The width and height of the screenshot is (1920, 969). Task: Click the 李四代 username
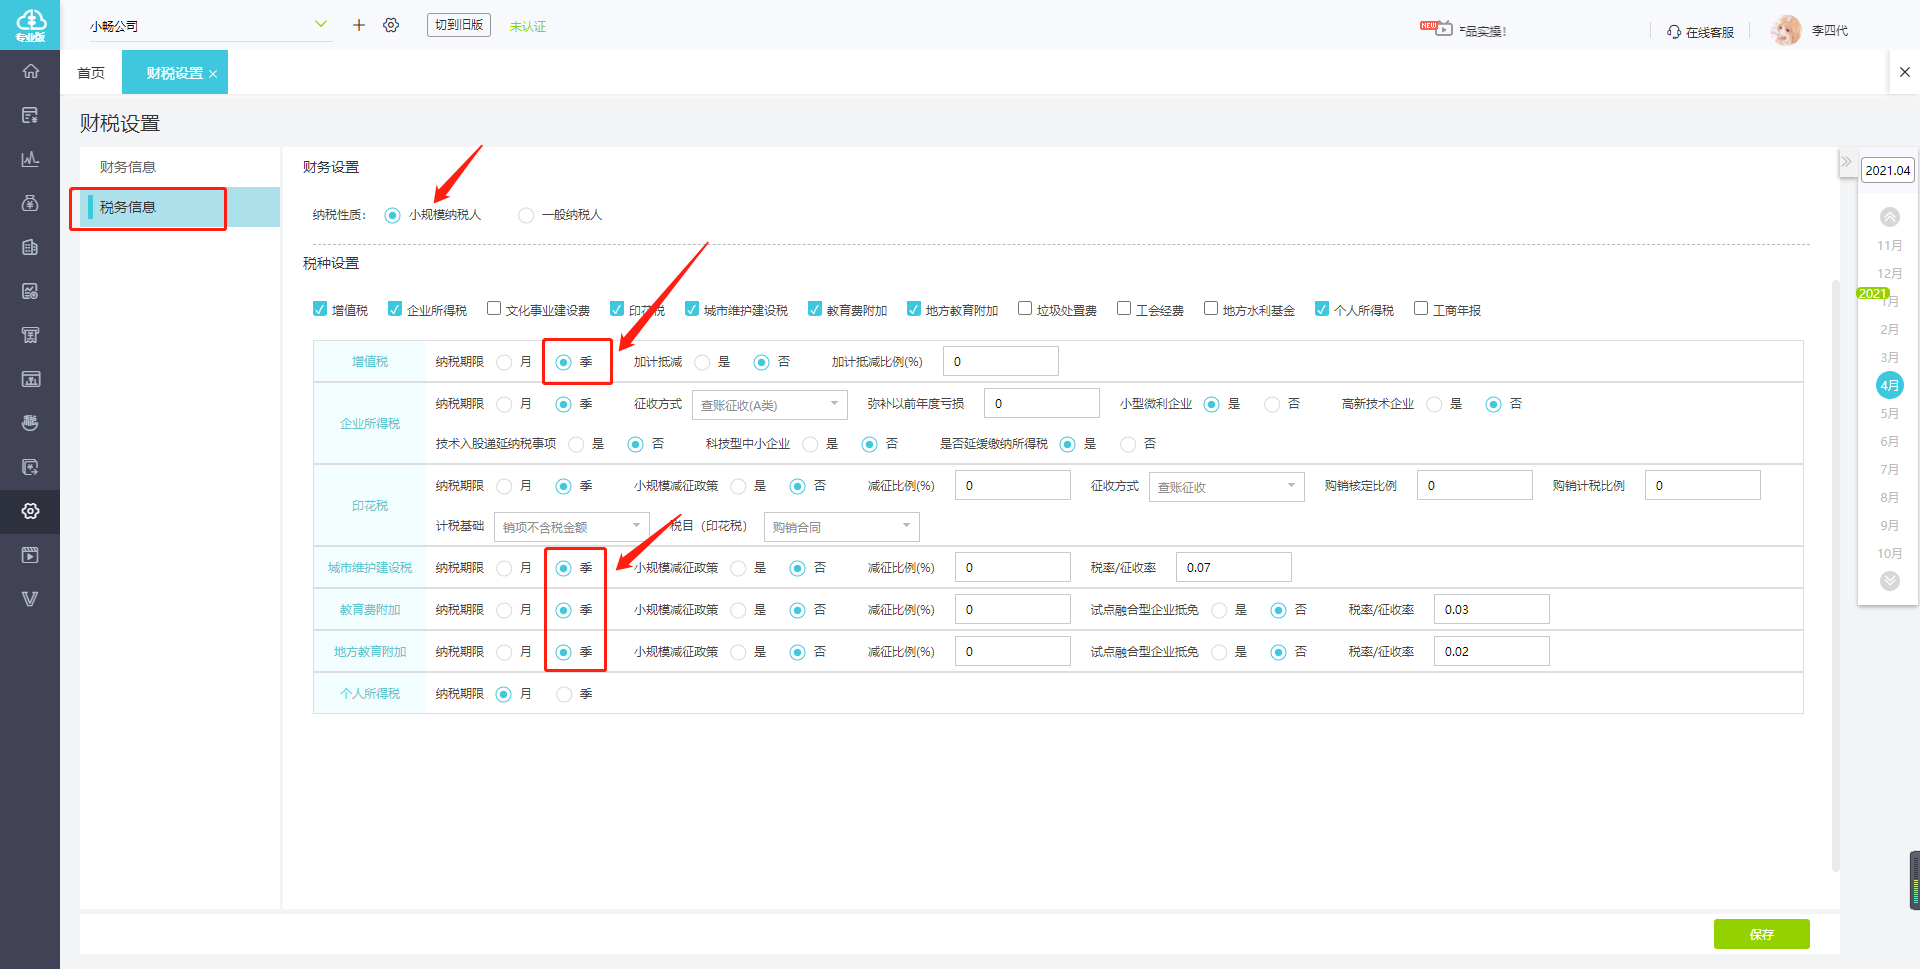[x=1829, y=31]
